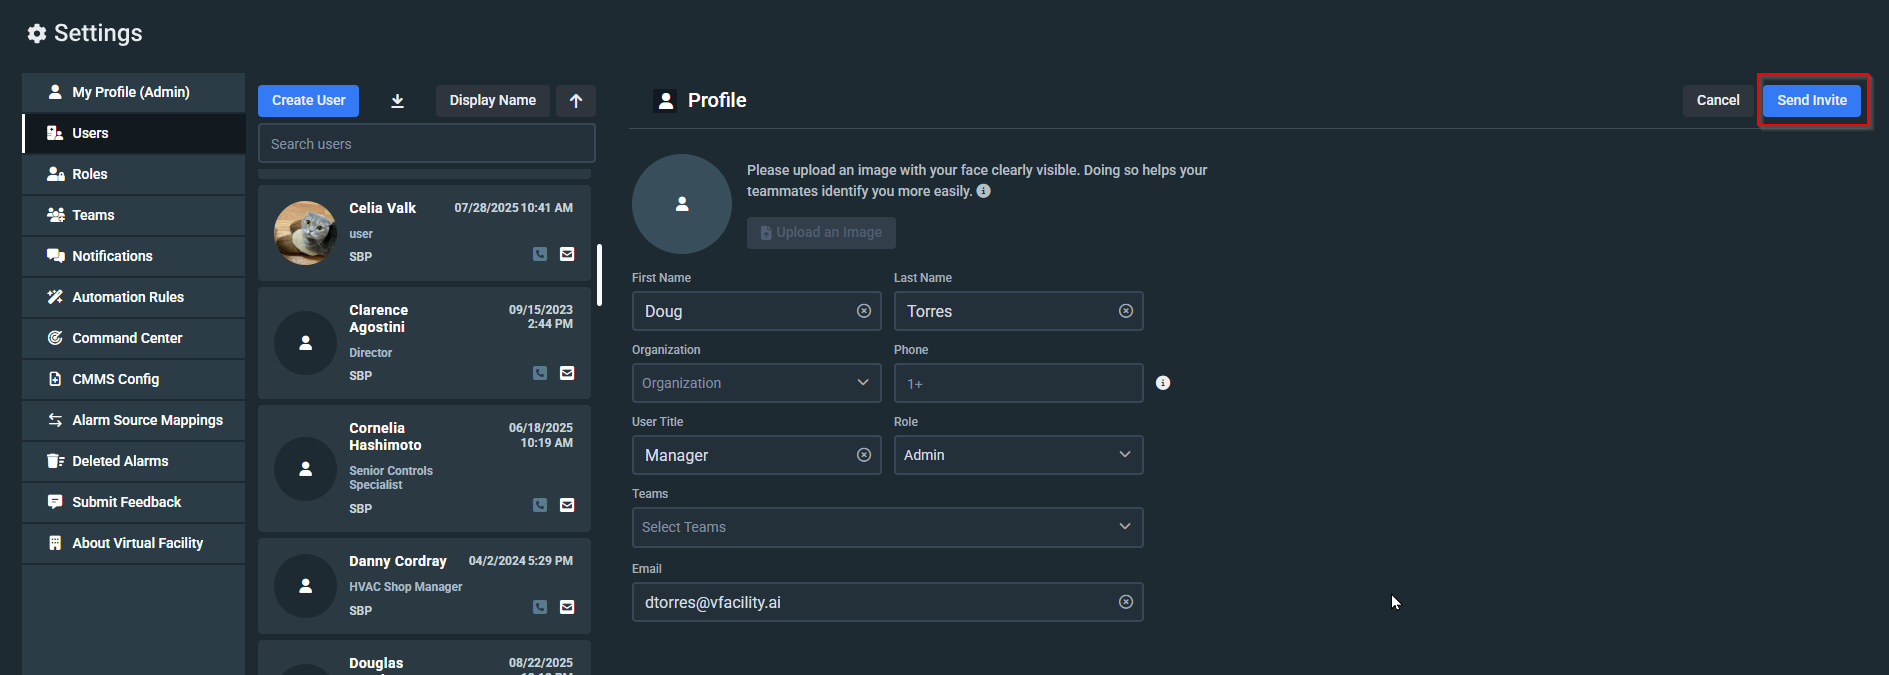This screenshot has width=1889, height=675.
Task: Go to Automation Rules settings
Action: click(x=128, y=297)
